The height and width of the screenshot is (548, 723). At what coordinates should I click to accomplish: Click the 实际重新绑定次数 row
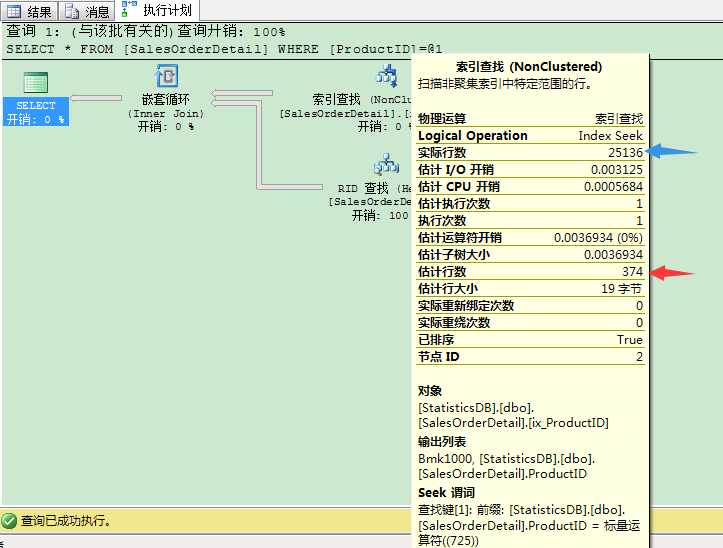530,305
